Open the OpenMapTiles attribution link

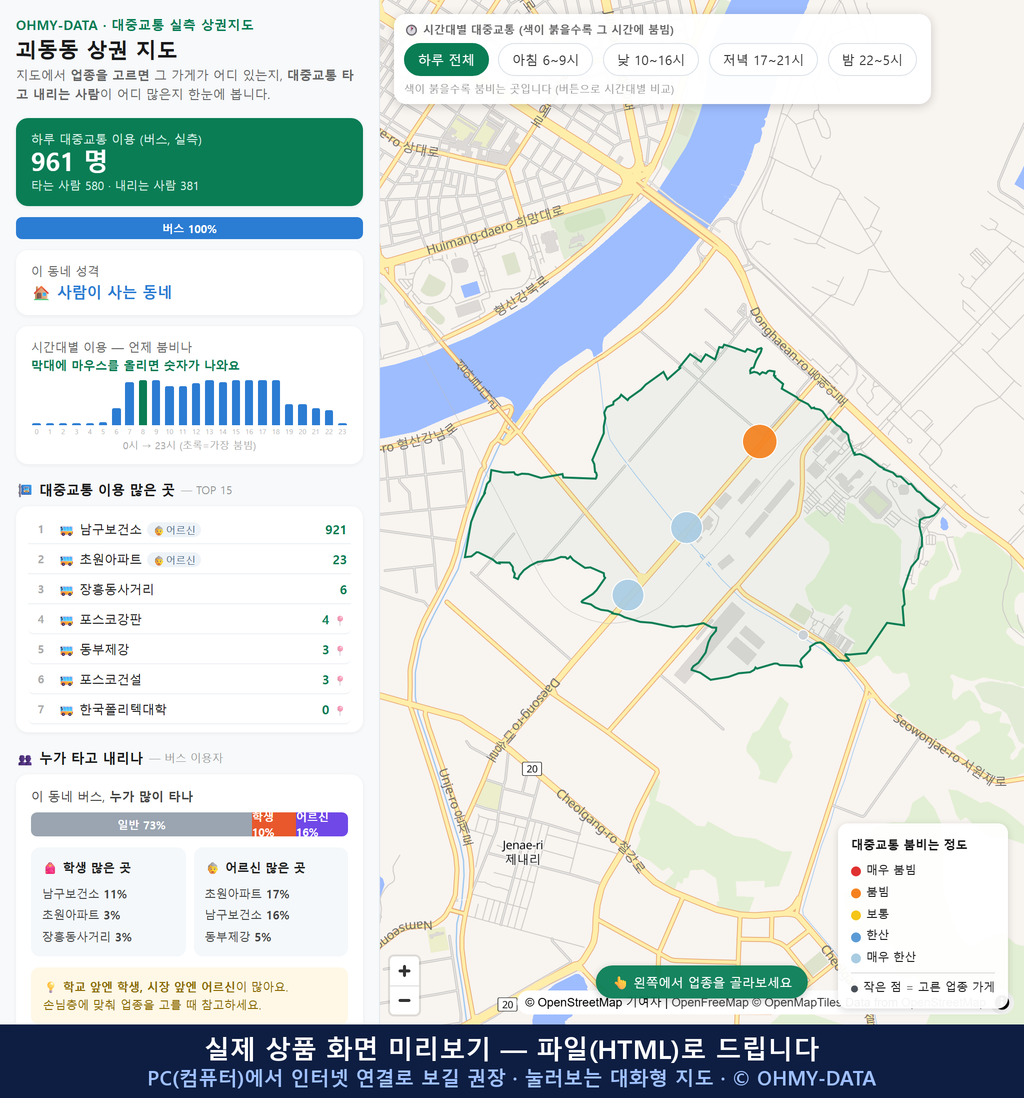pos(796,1003)
